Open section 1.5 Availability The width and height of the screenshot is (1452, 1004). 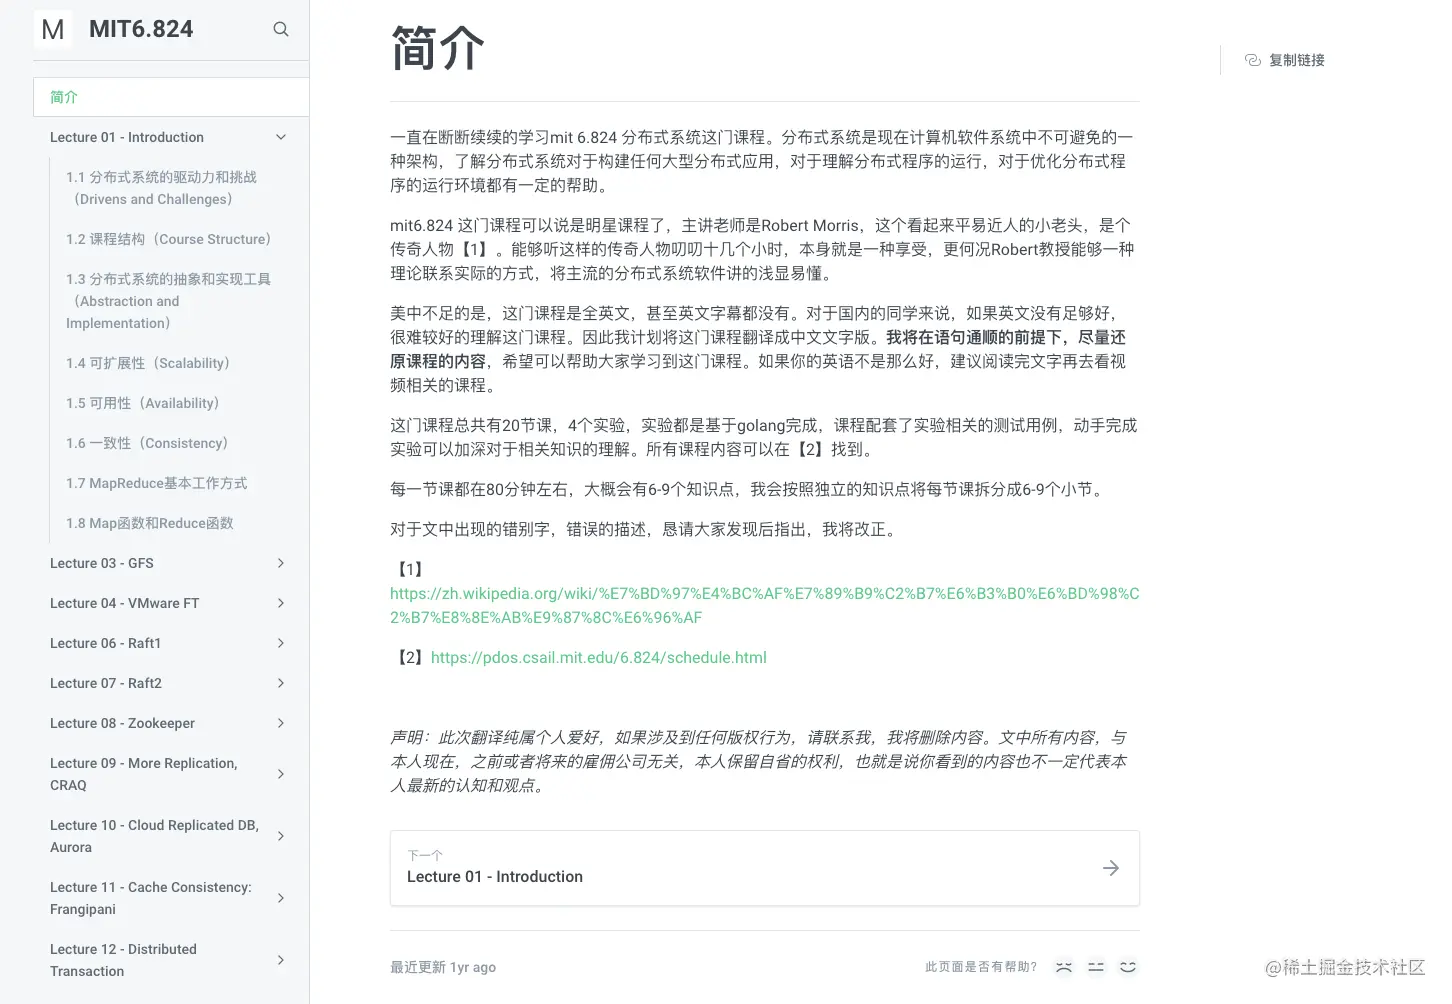click(143, 403)
